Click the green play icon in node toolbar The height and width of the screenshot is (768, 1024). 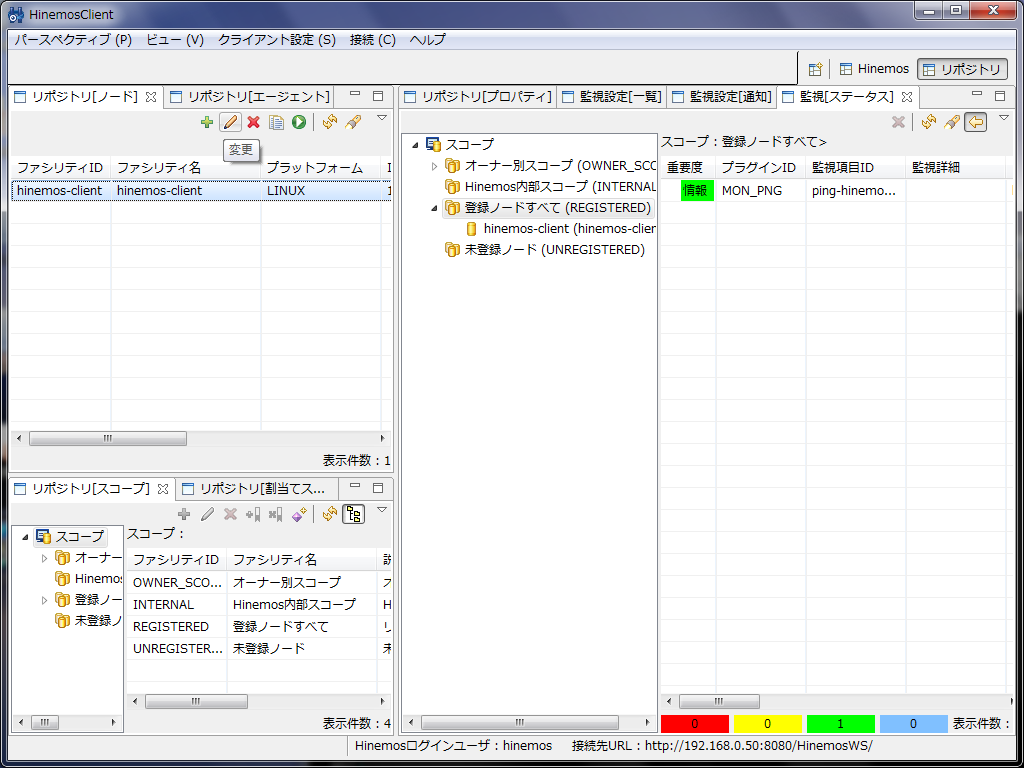299,122
